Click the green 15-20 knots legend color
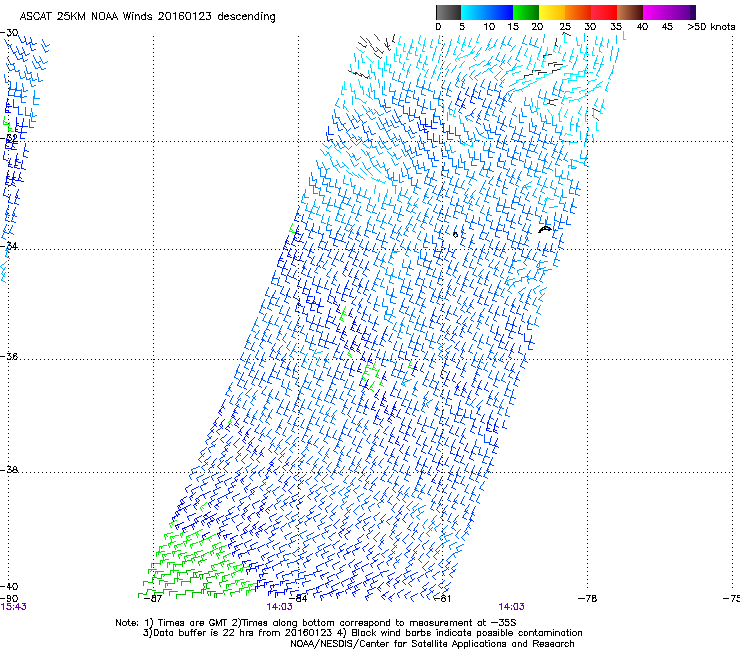 tap(526, 12)
